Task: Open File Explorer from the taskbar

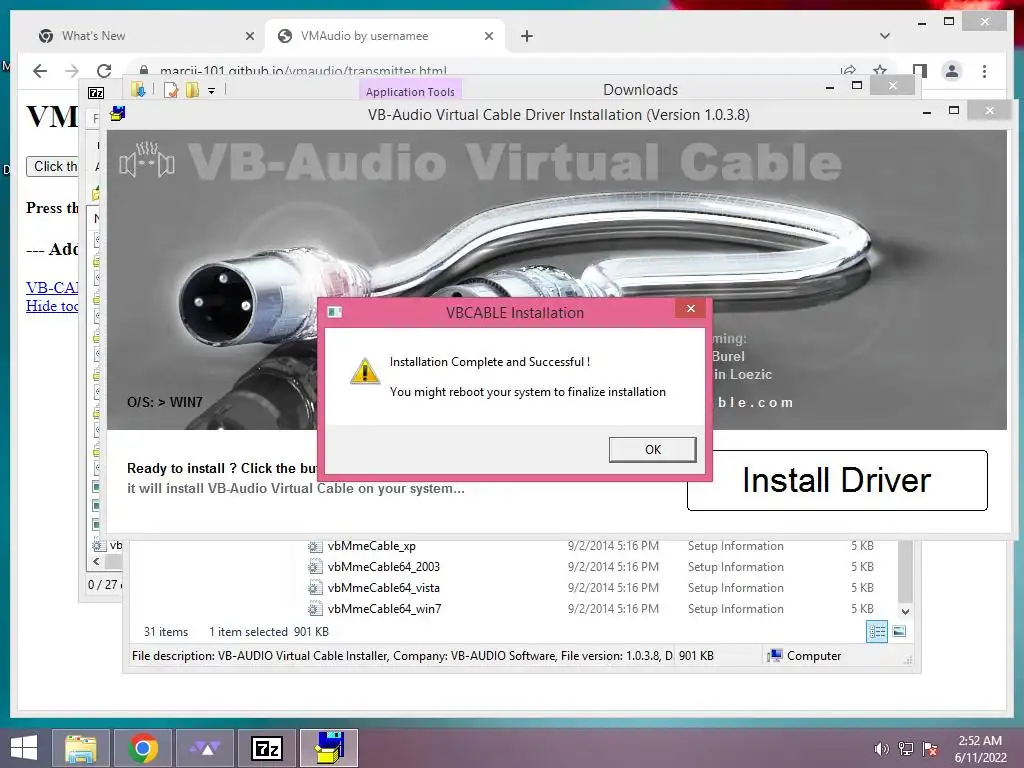Action: pos(81,748)
